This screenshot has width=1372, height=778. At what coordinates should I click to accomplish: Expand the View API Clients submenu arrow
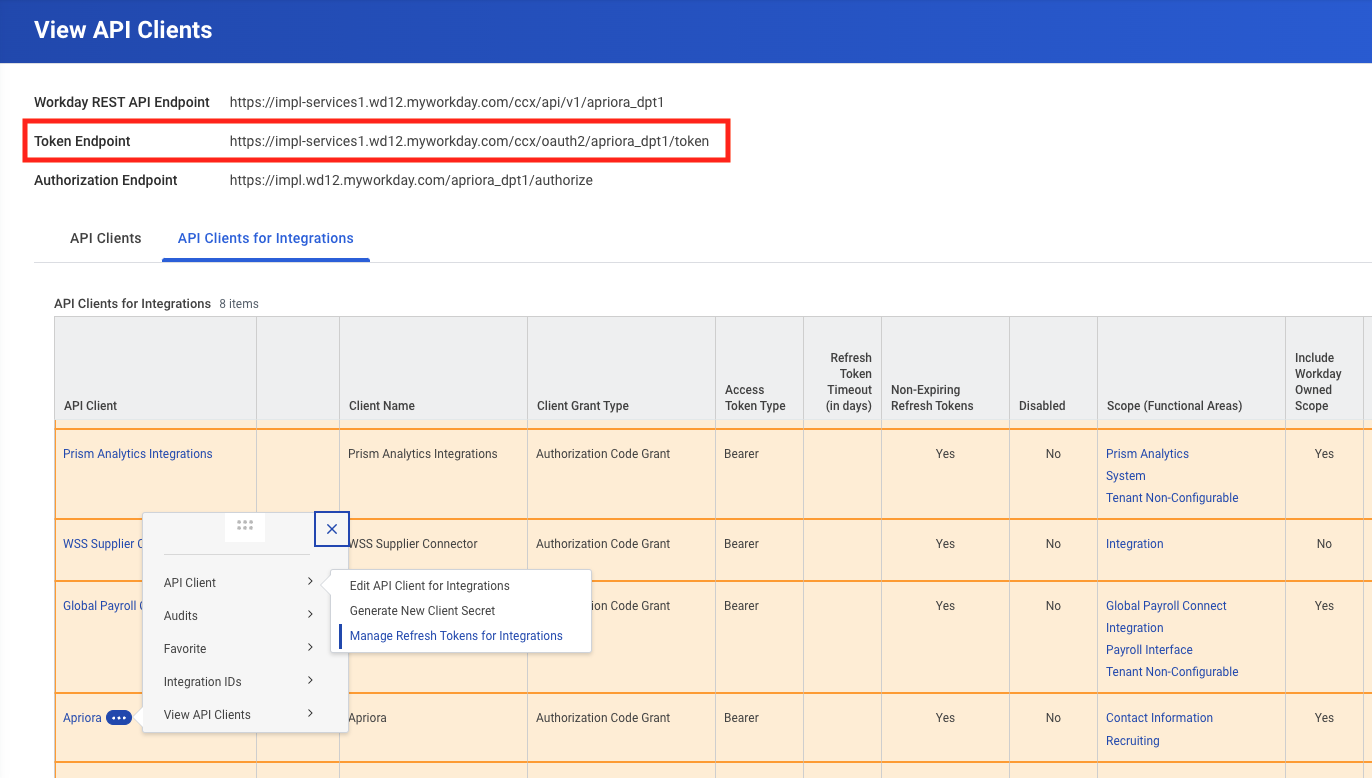(311, 714)
